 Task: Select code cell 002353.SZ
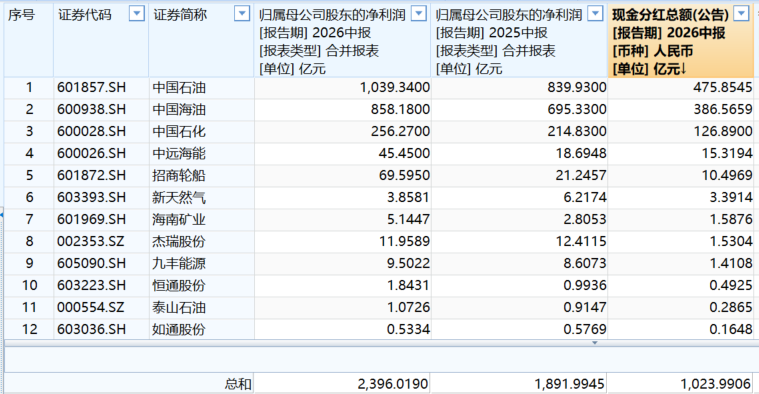pos(91,241)
